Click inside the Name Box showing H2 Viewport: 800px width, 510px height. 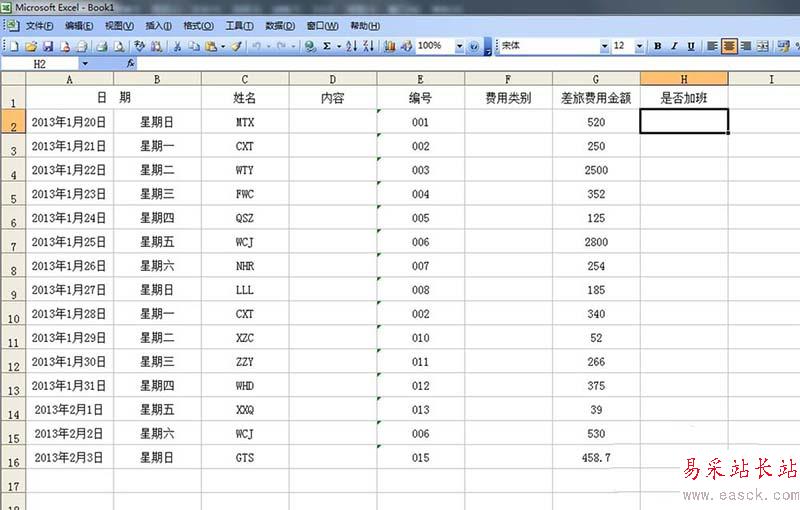point(40,64)
